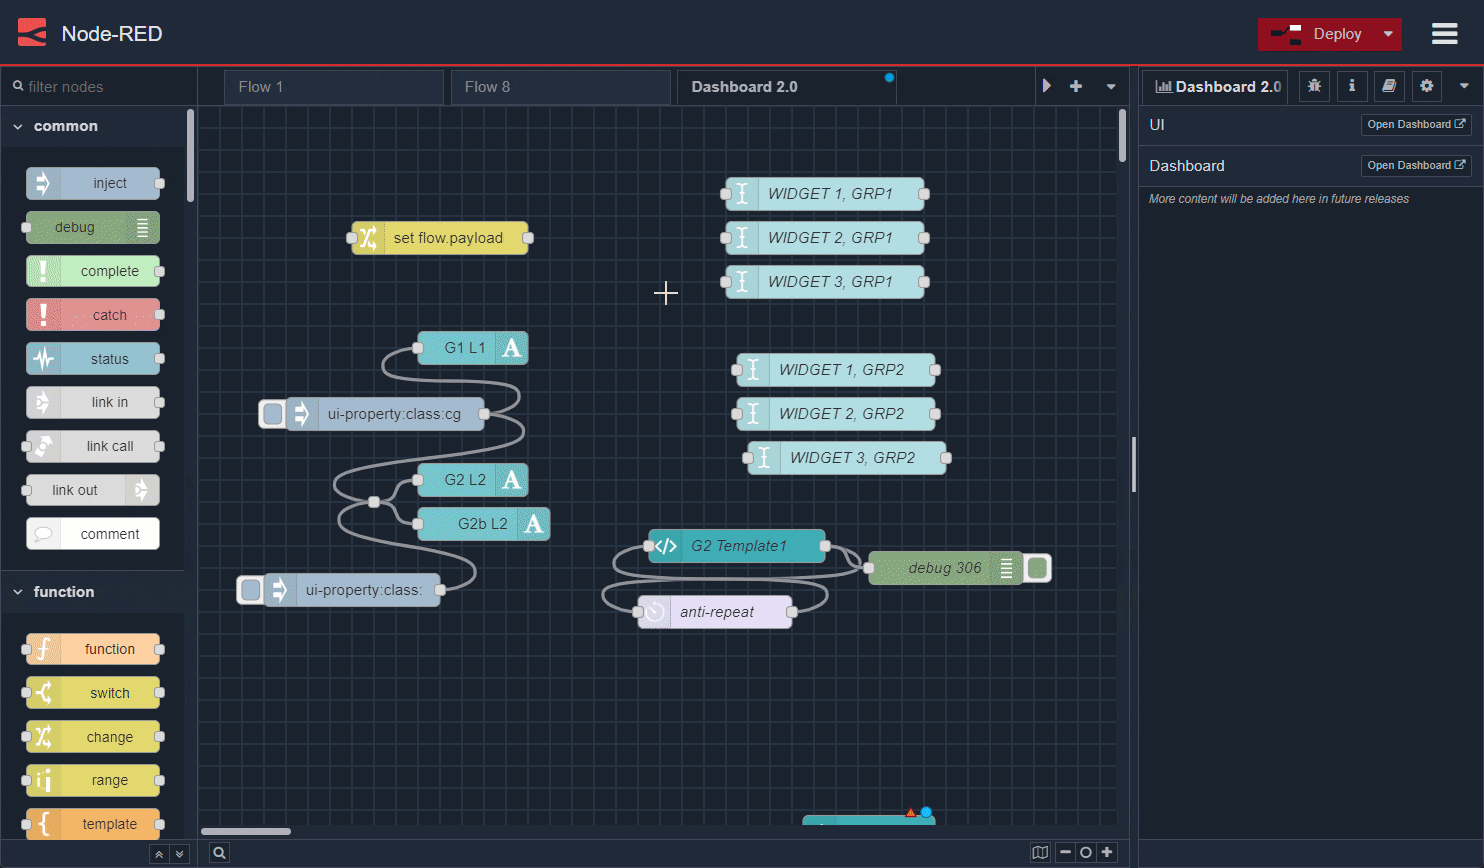Open the node information panel (i icon)
The image size is (1484, 868).
tap(1352, 86)
